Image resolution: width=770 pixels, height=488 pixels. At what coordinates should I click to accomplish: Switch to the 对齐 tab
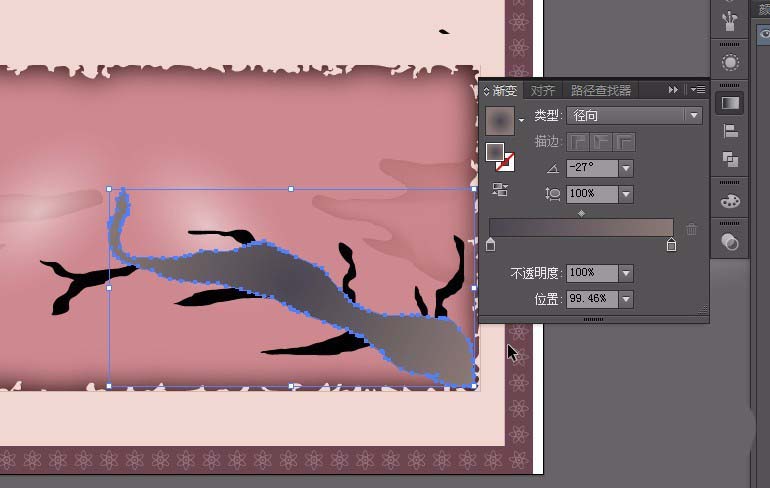coord(543,90)
